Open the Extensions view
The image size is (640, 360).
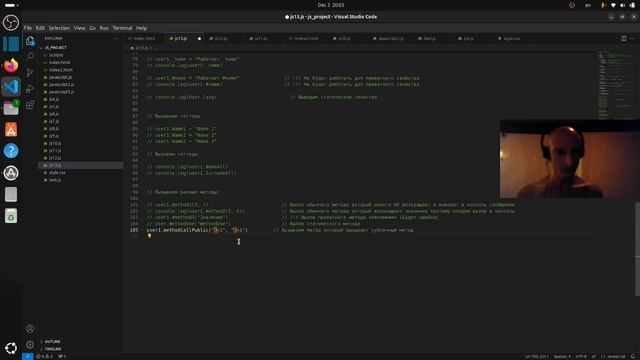(x=30, y=105)
